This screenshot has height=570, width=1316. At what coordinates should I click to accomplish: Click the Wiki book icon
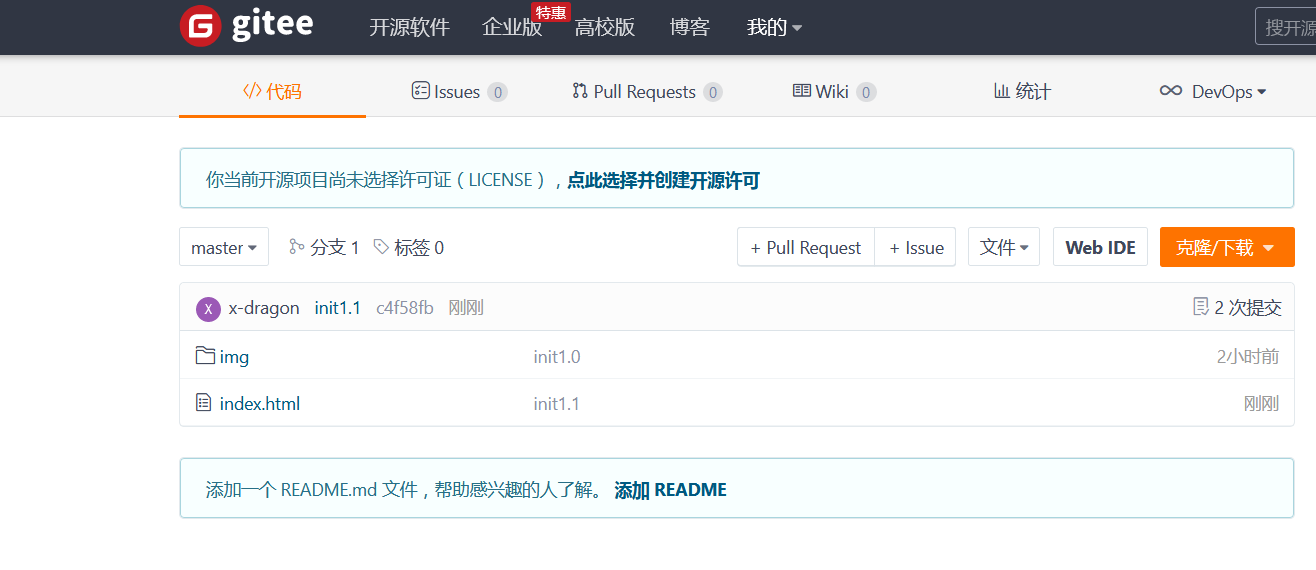(x=802, y=91)
